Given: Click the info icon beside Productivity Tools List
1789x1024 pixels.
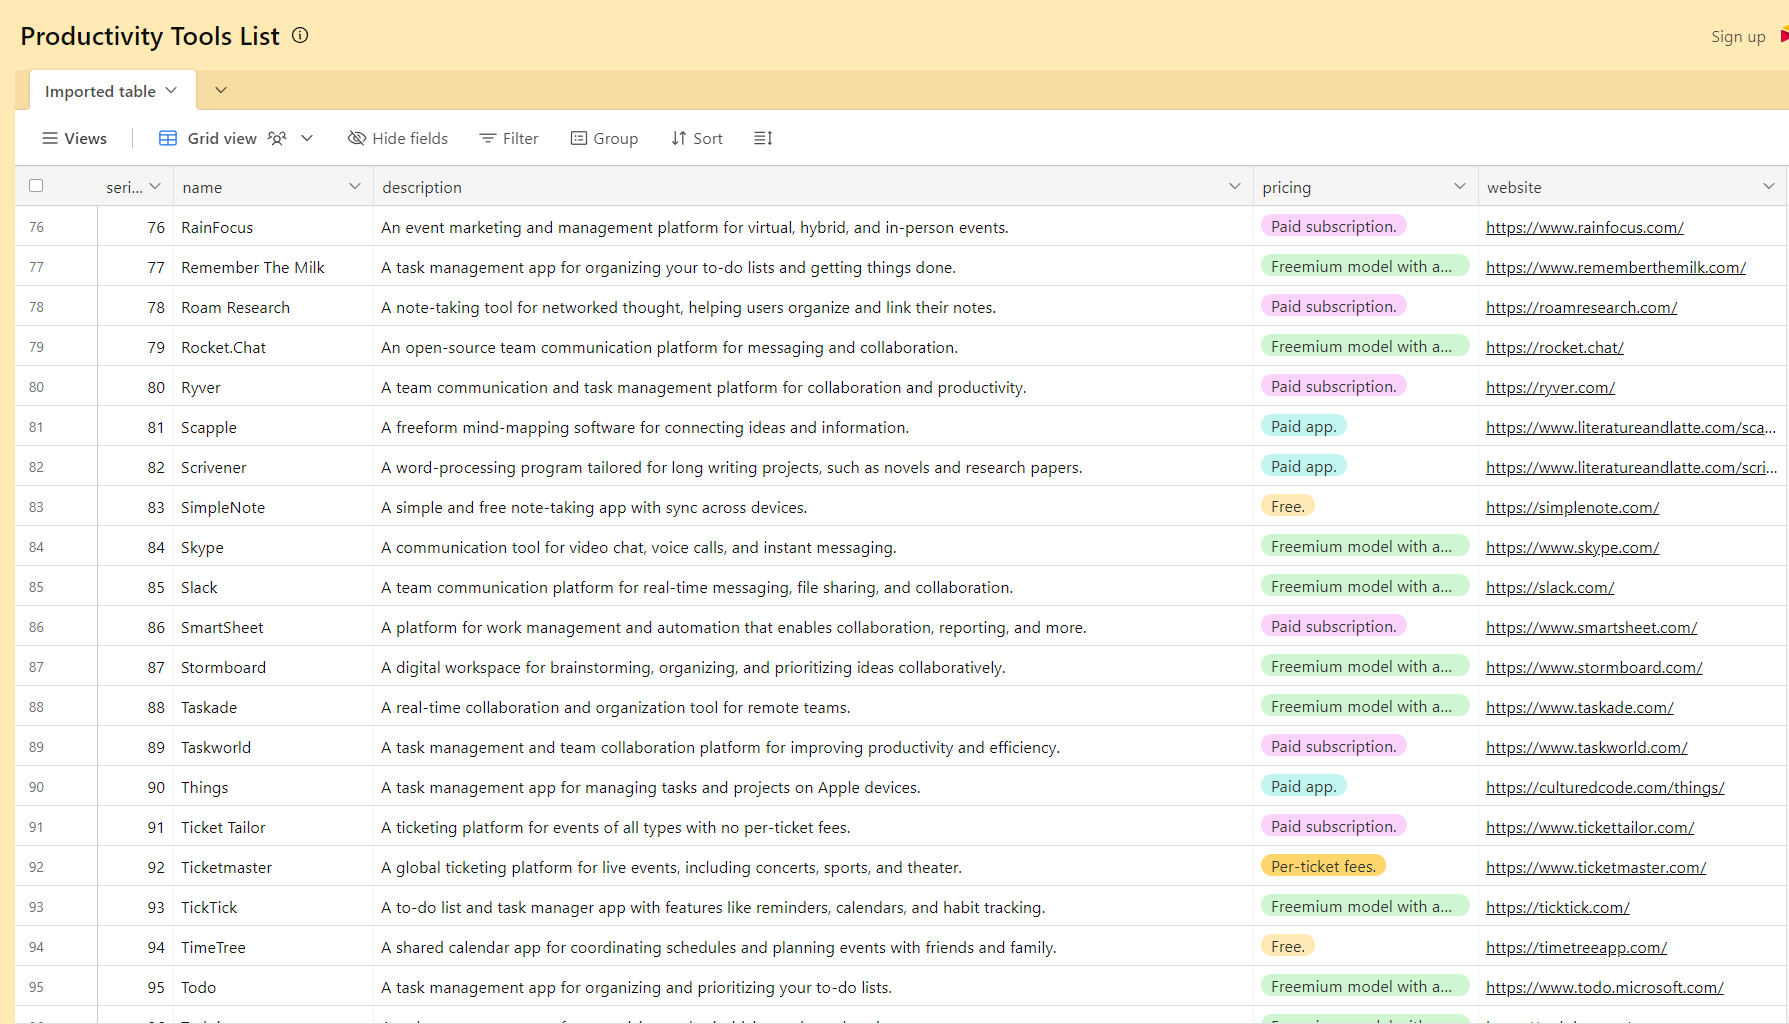Looking at the screenshot, I should point(300,36).
